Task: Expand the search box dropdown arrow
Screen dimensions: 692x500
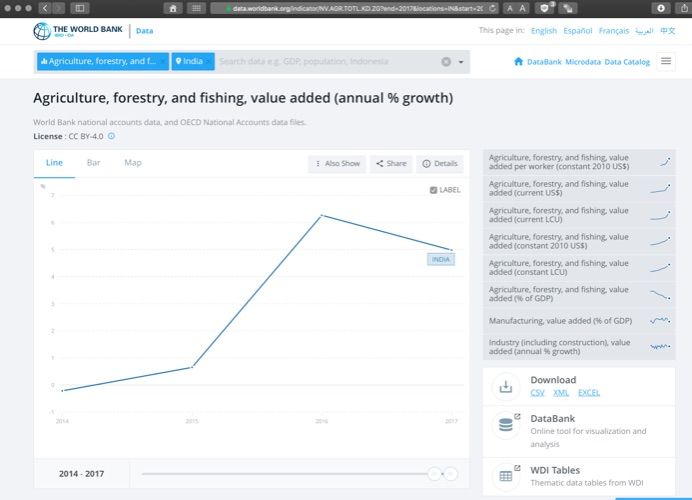Action: click(x=461, y=62)
